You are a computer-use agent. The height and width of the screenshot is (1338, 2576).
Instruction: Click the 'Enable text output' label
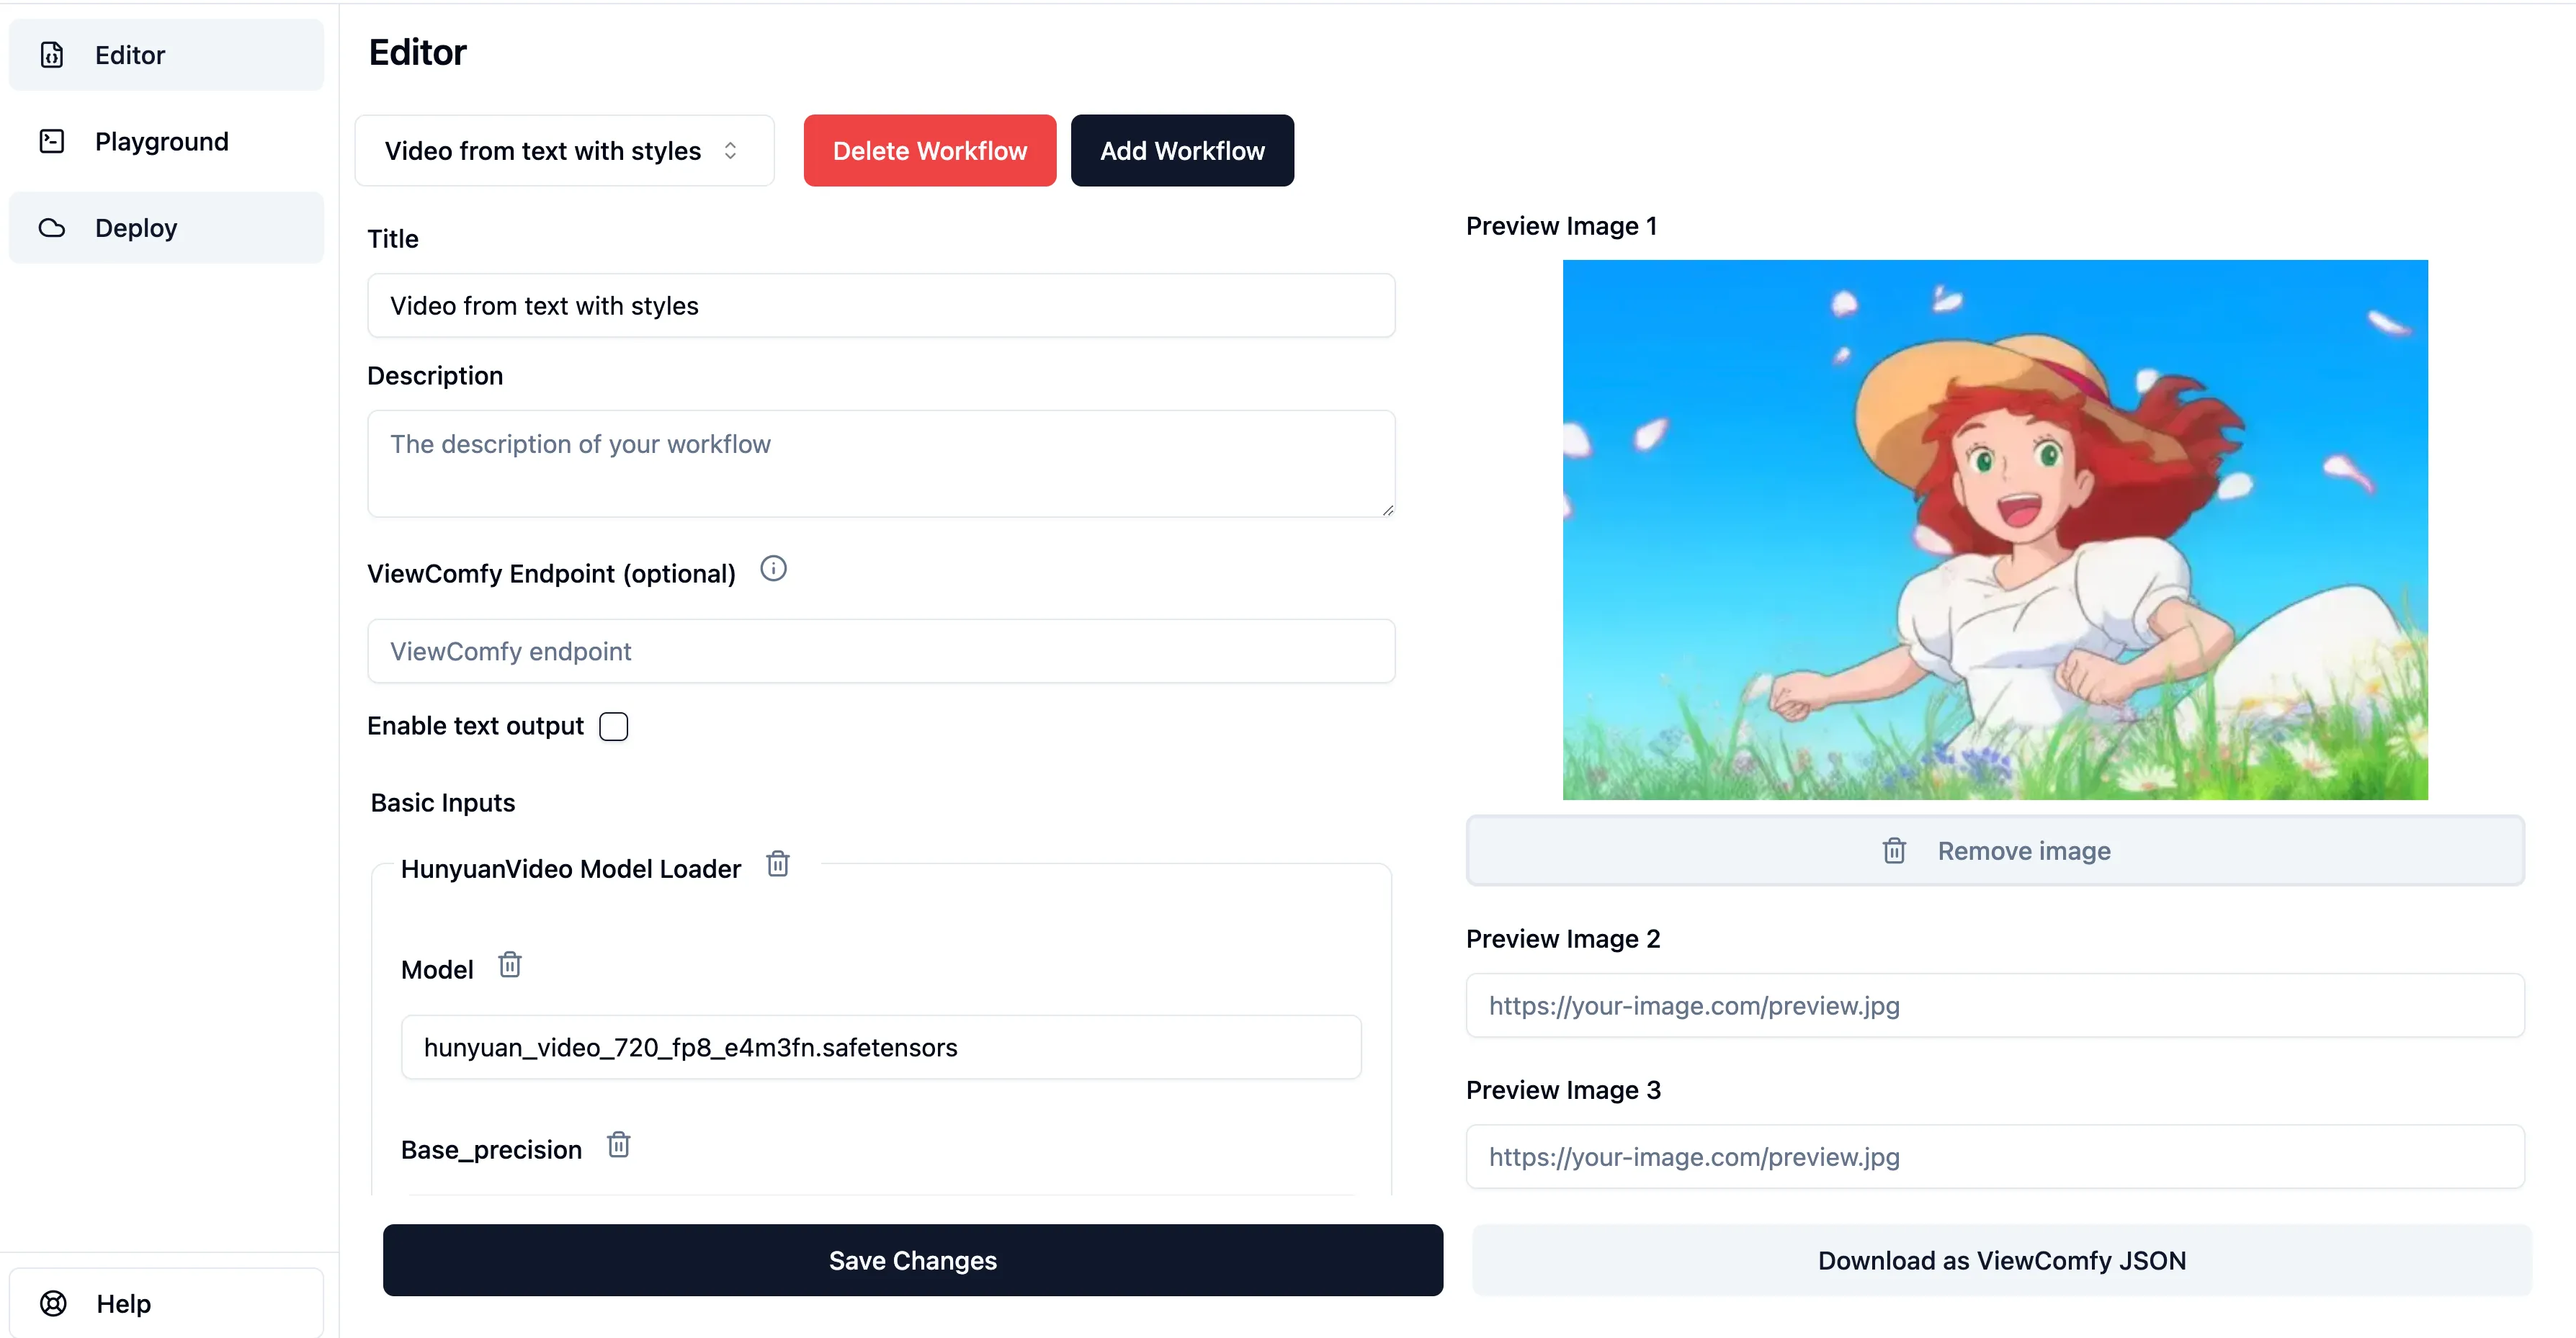coord(475,726)
